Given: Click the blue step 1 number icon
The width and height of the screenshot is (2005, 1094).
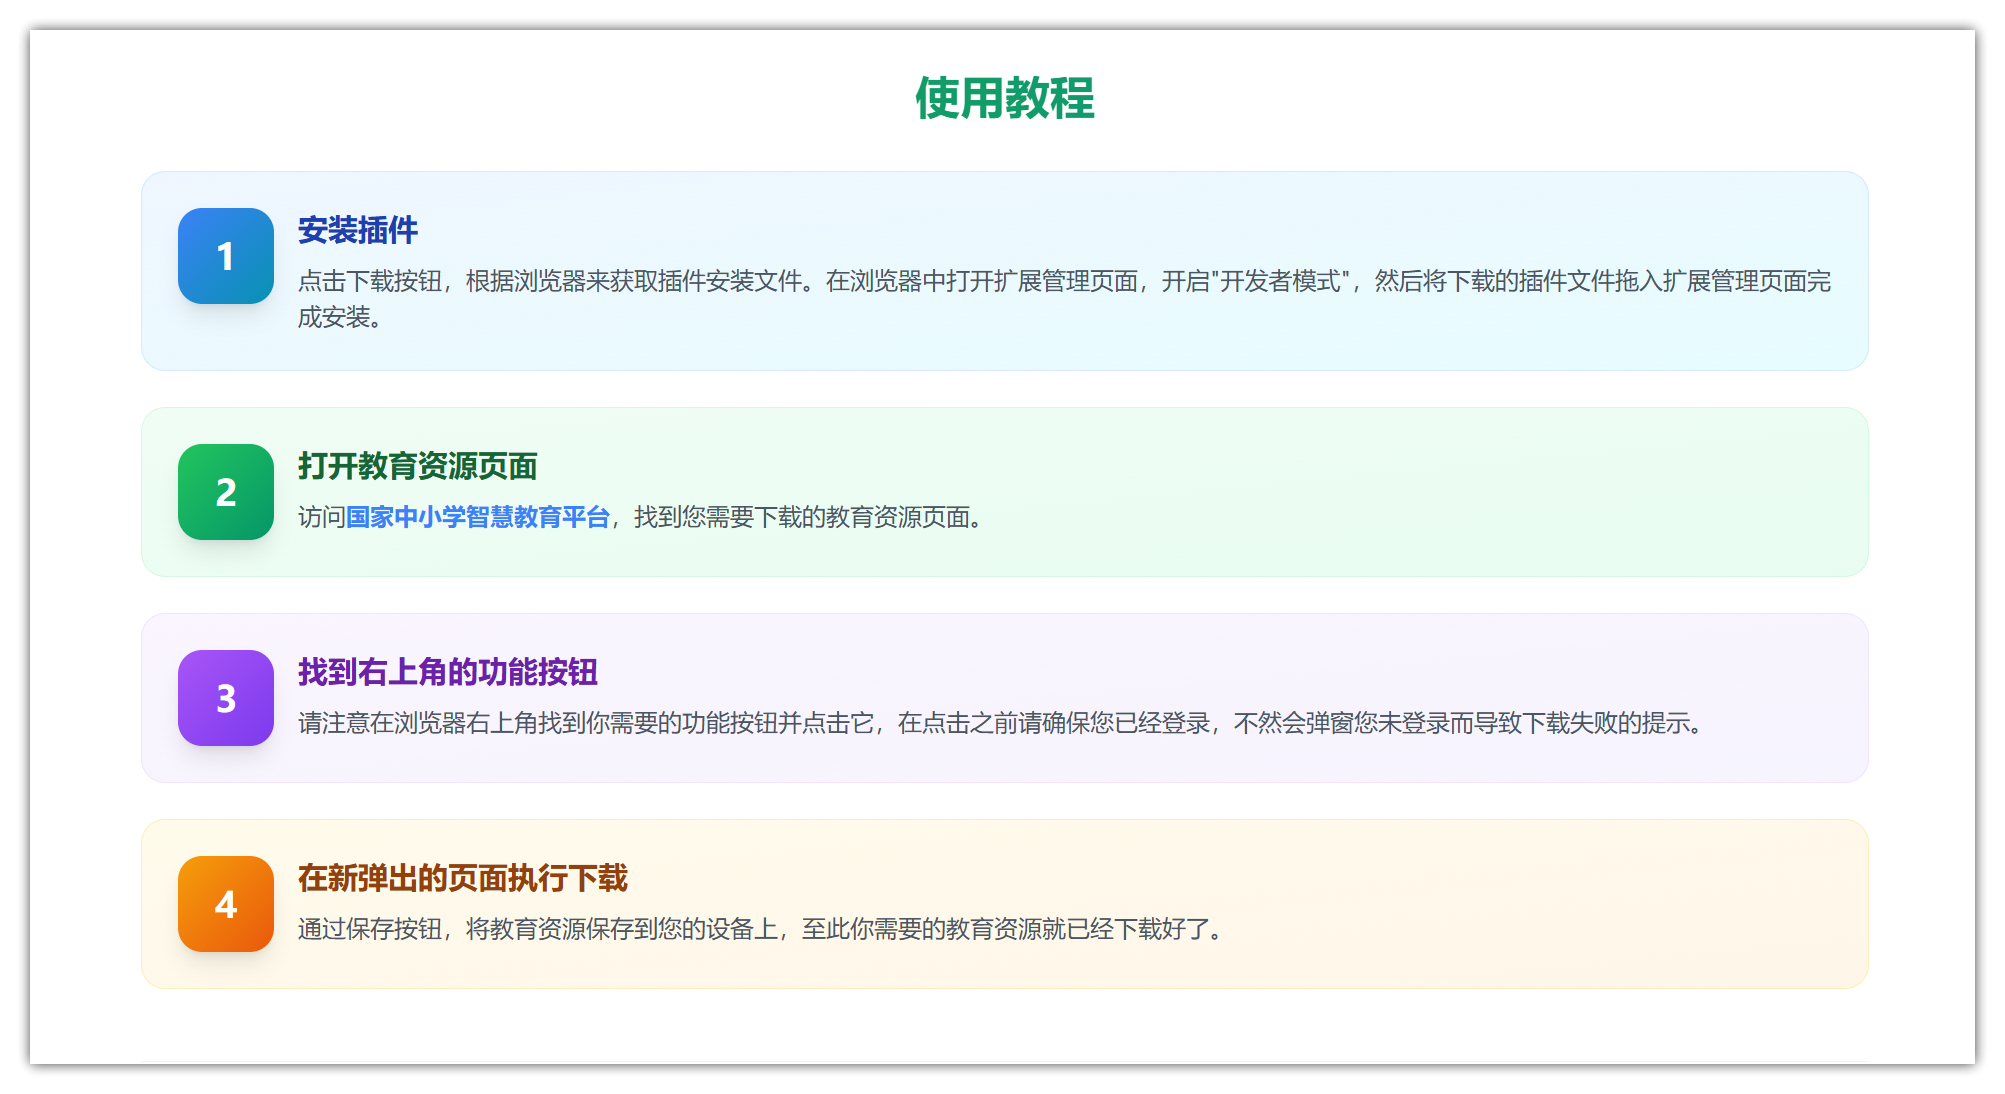Looking at the screenshot, I should click(x=226, y=256).
